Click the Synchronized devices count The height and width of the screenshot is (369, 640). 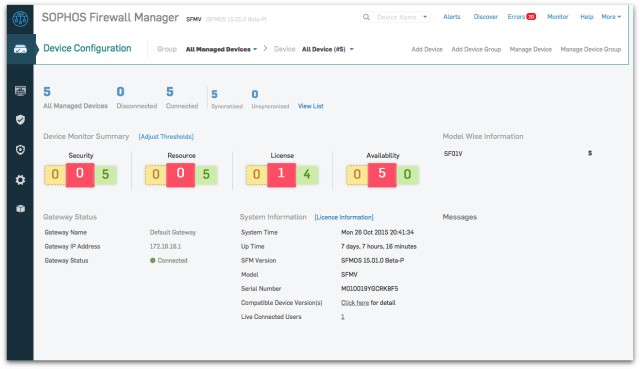coord(214,94)
